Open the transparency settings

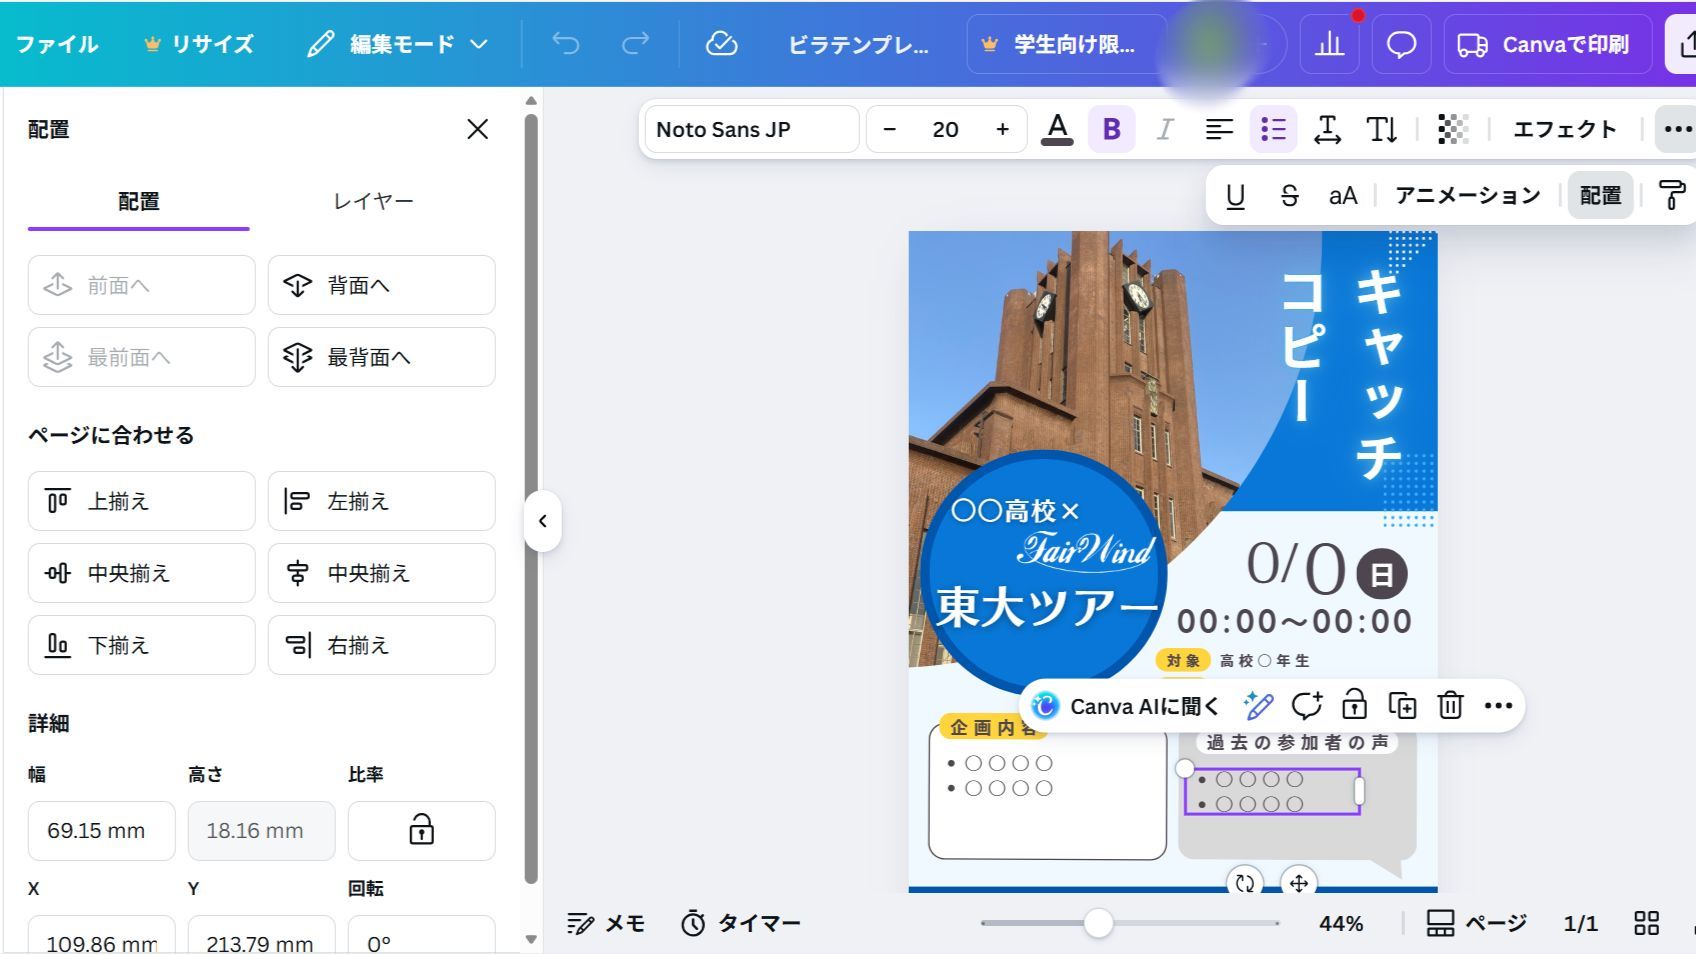tap(1453, 128)
